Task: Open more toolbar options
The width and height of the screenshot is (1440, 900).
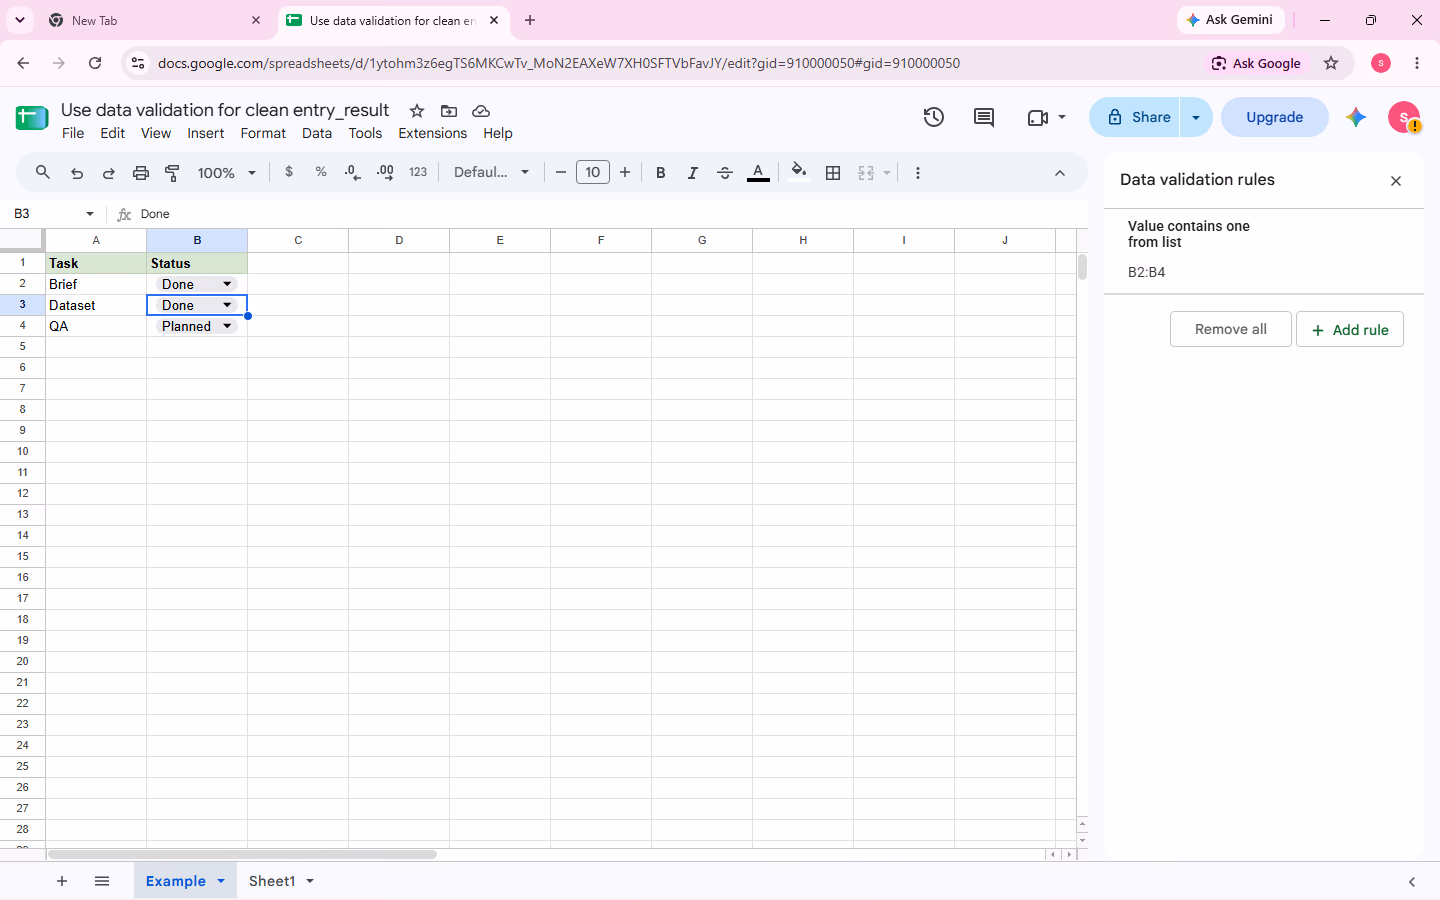Action: [x=918, y=172]
